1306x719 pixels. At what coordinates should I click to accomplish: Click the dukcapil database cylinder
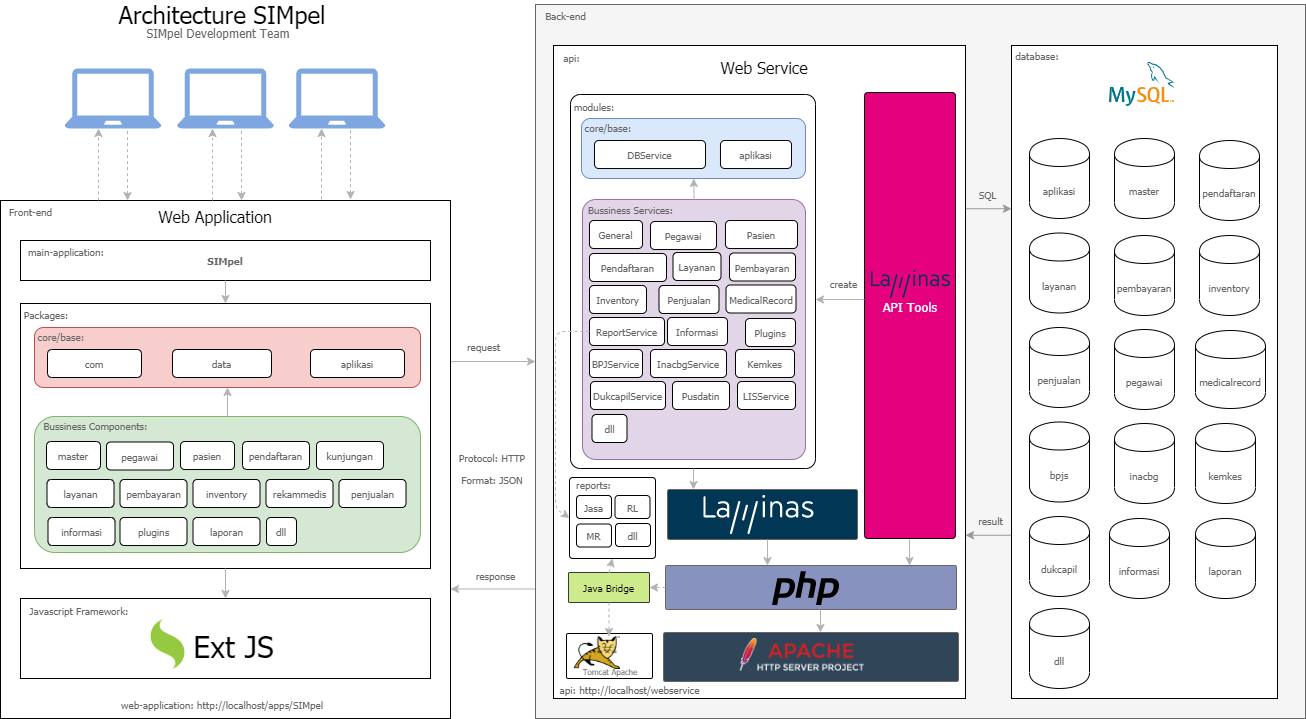coord(1058,567)
